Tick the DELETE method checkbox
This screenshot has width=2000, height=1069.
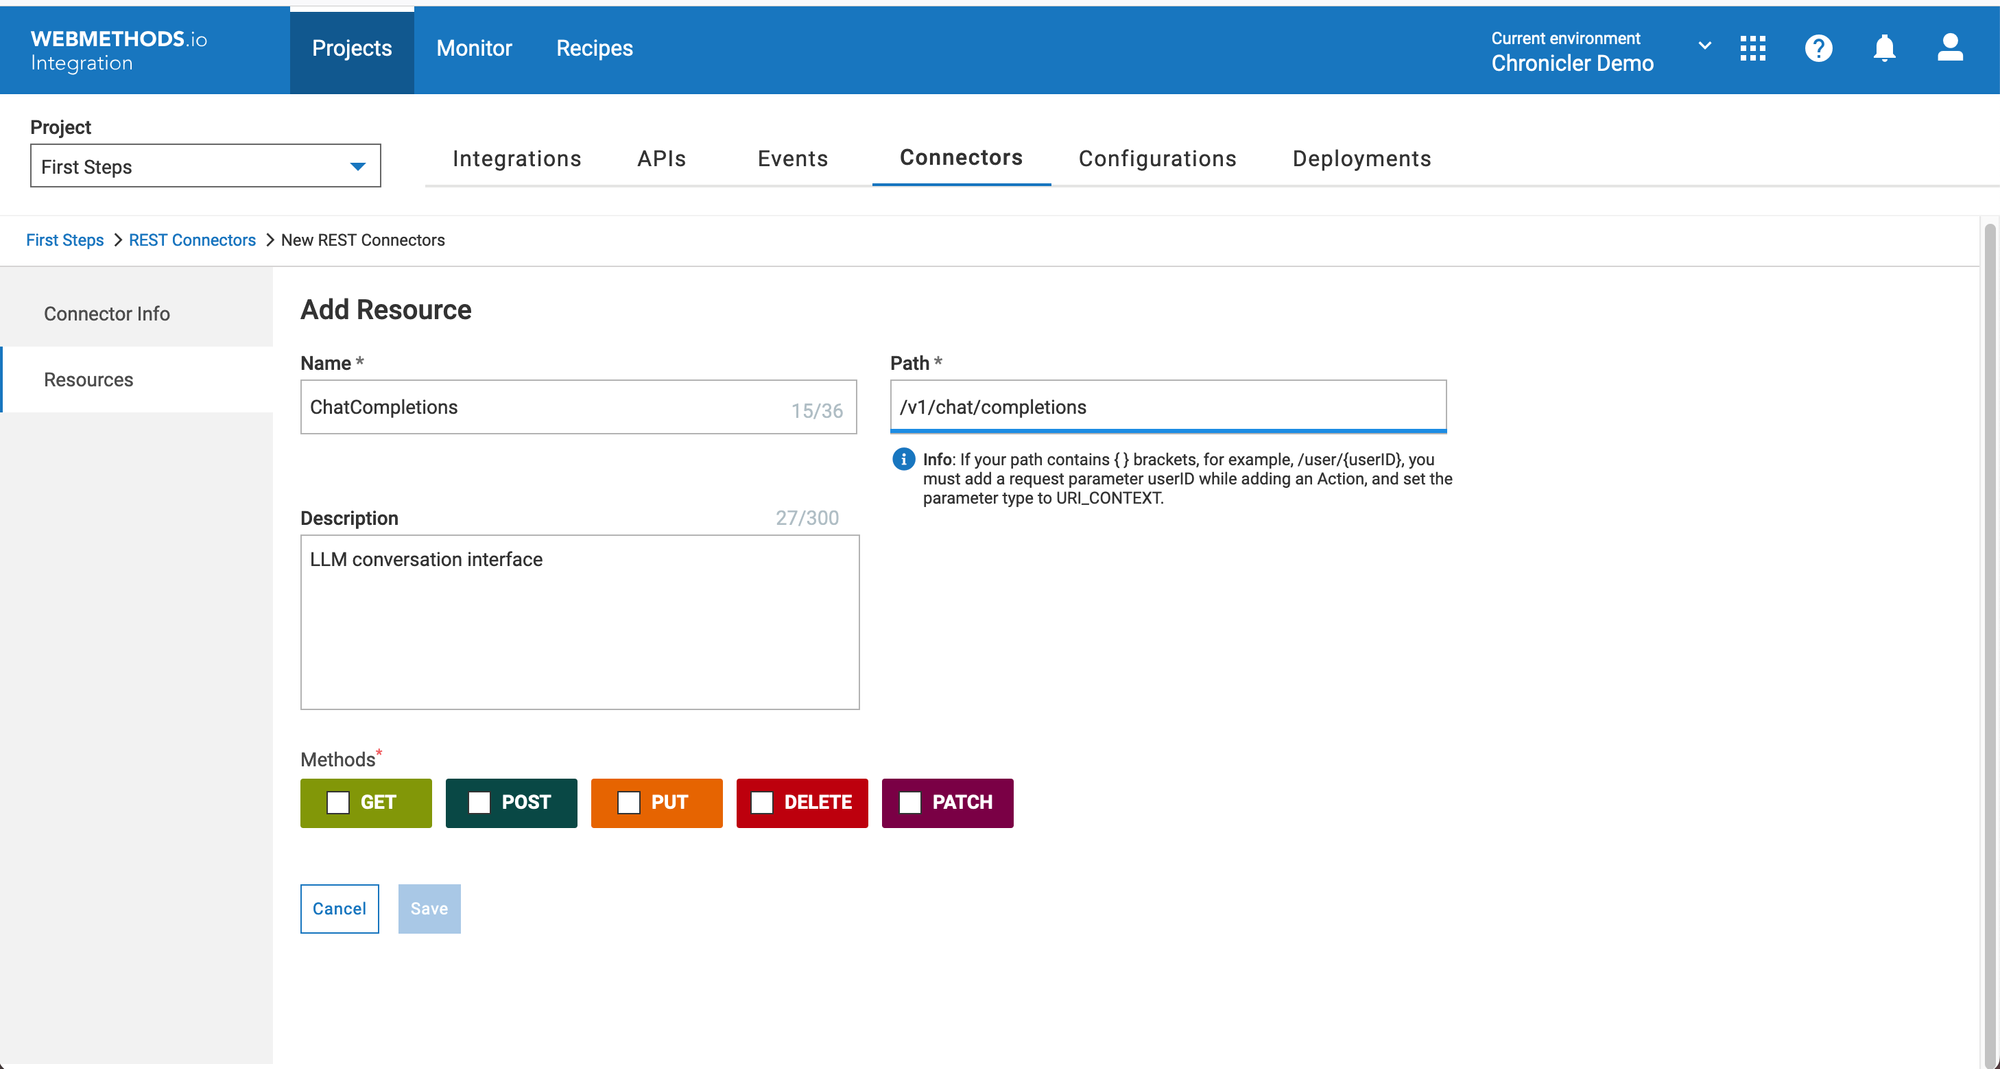tap(762, 803)
